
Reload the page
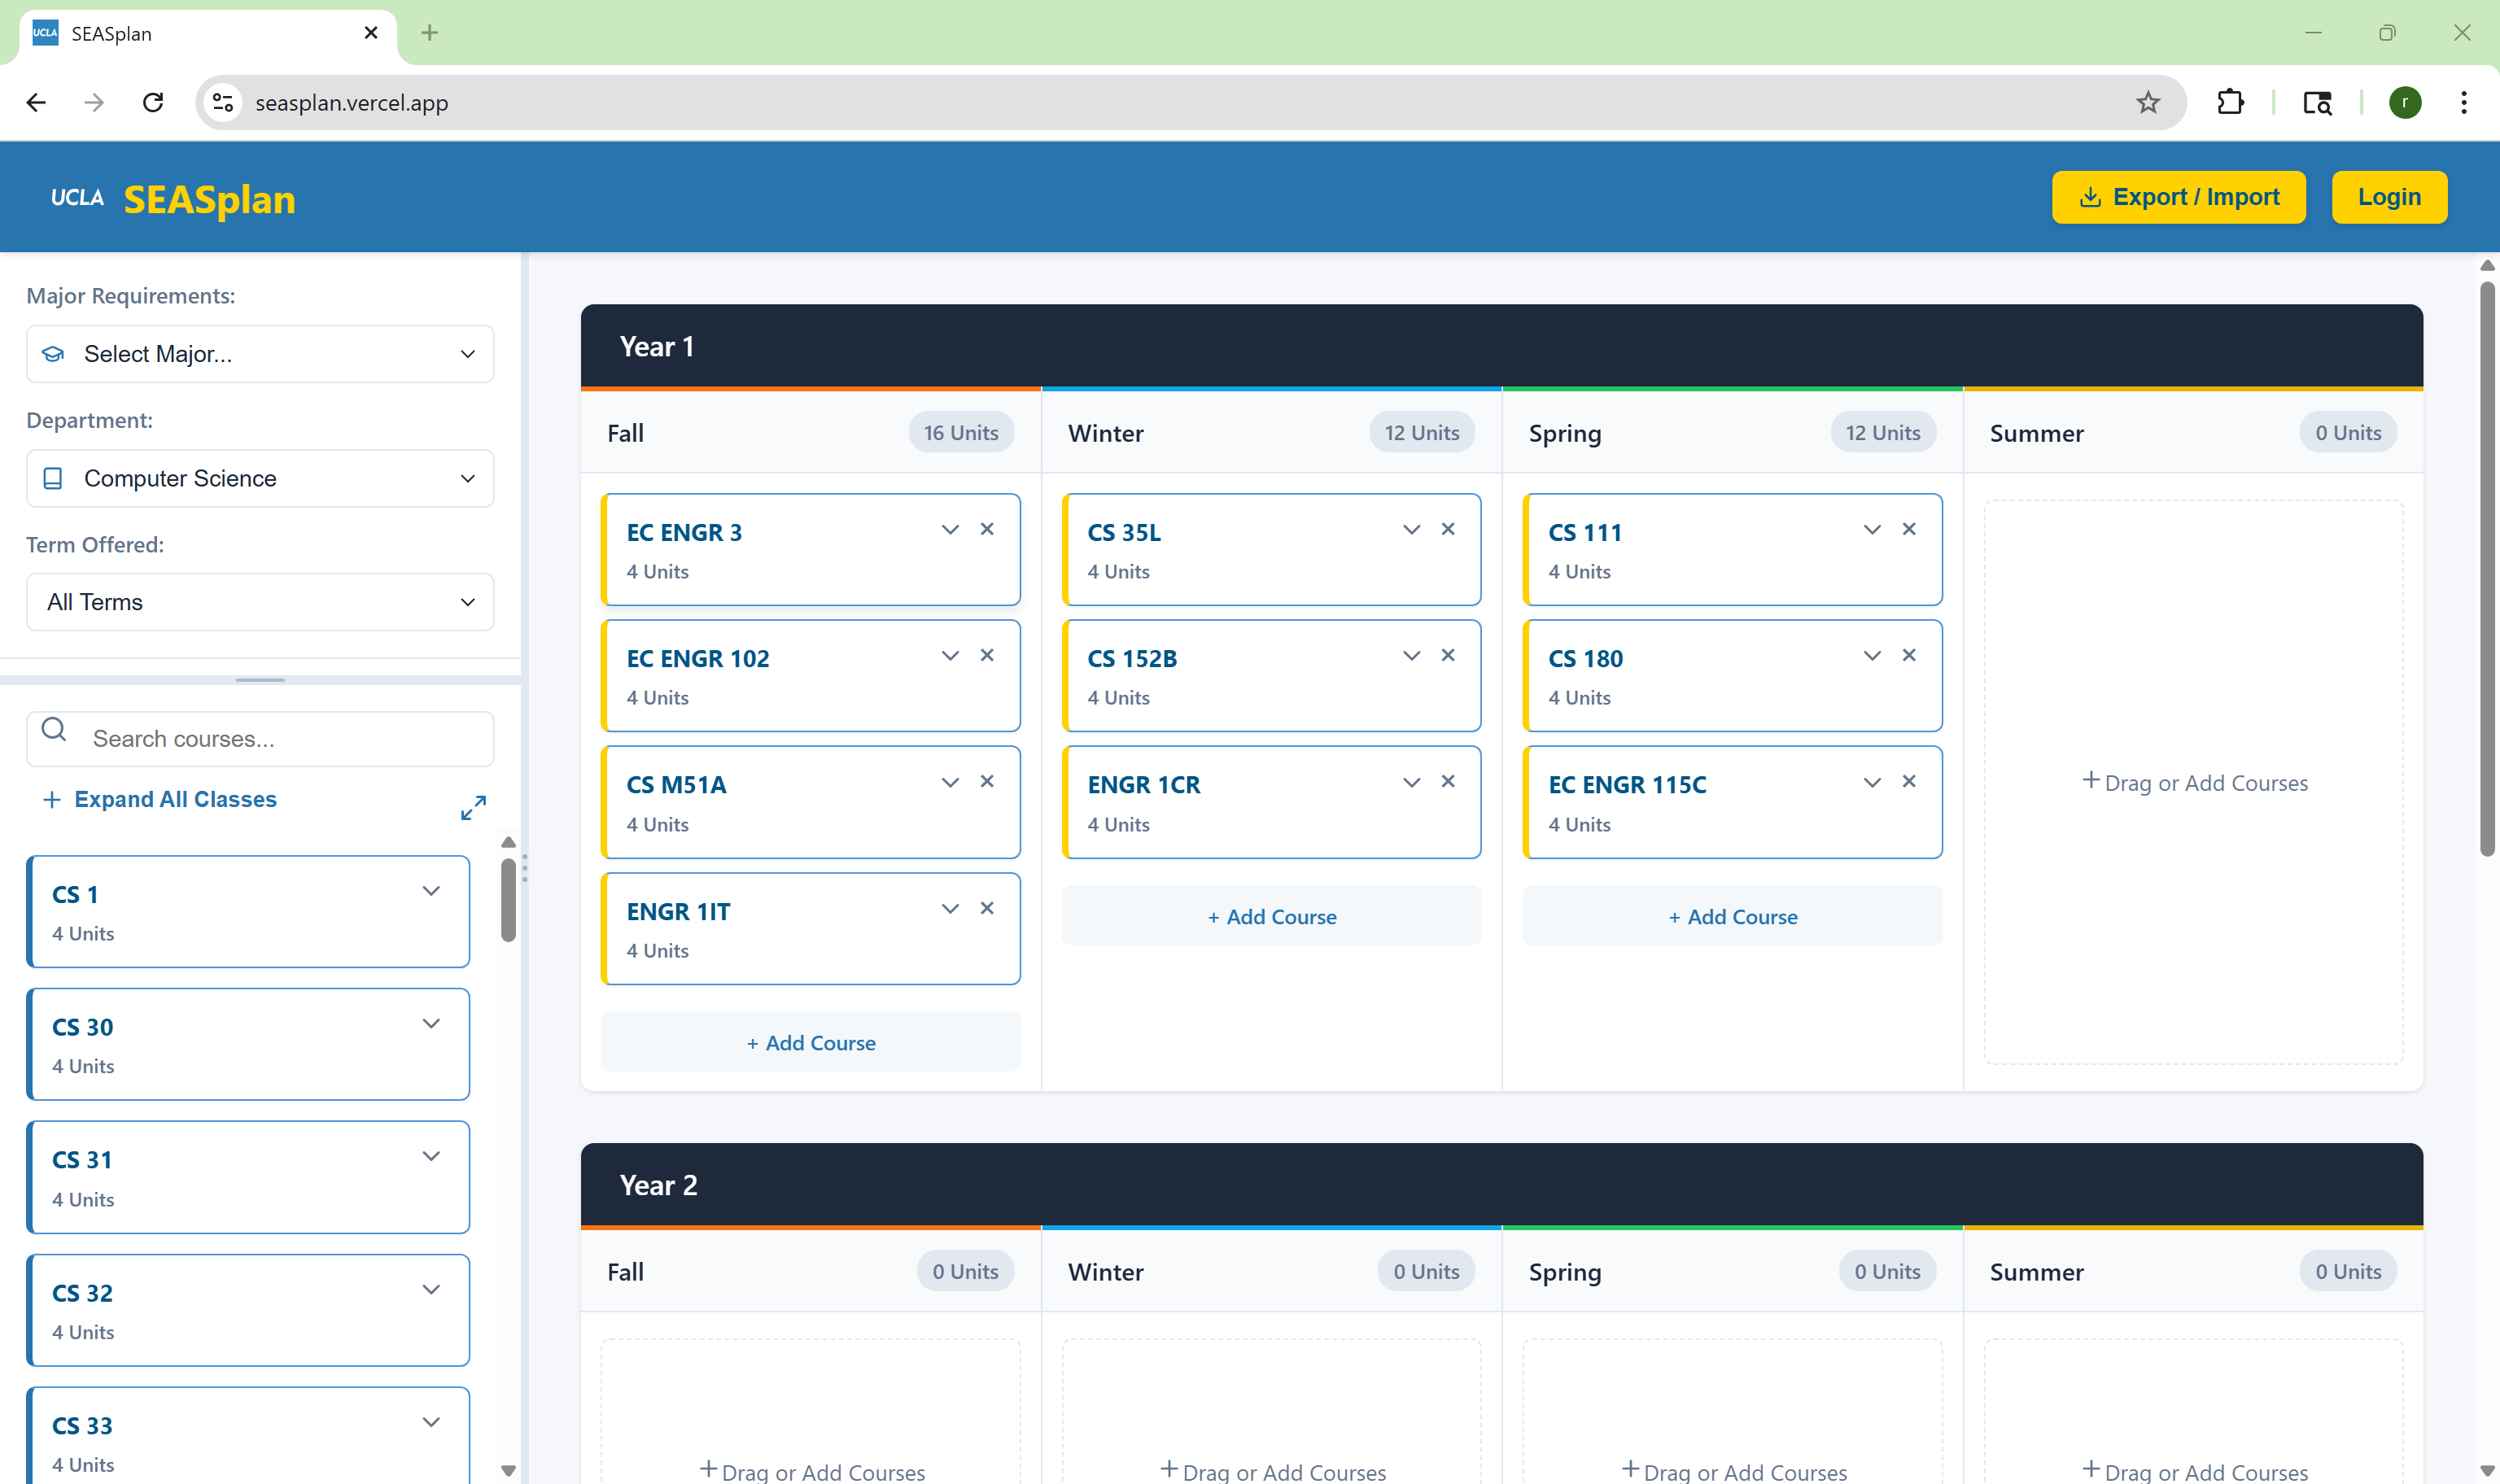click(x=153, y=102)
